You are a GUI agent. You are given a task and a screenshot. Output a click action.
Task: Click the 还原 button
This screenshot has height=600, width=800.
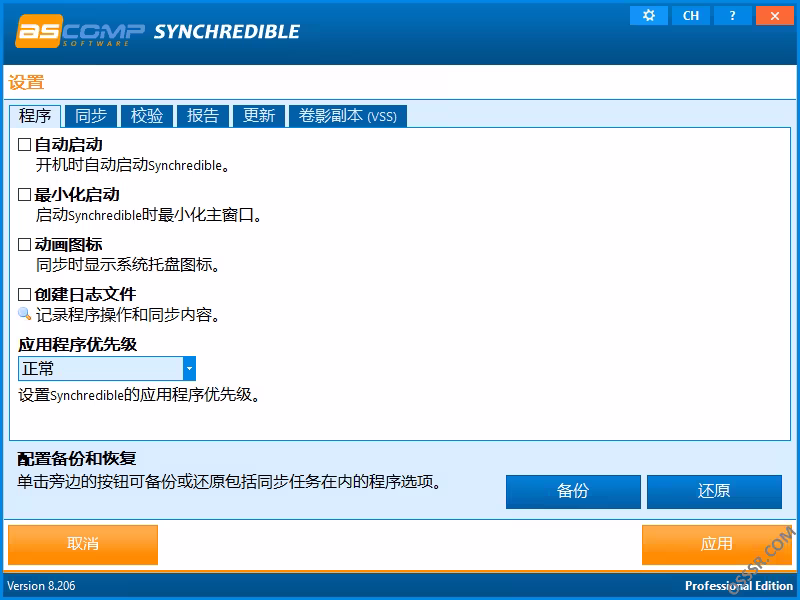[x=714, y=491]
